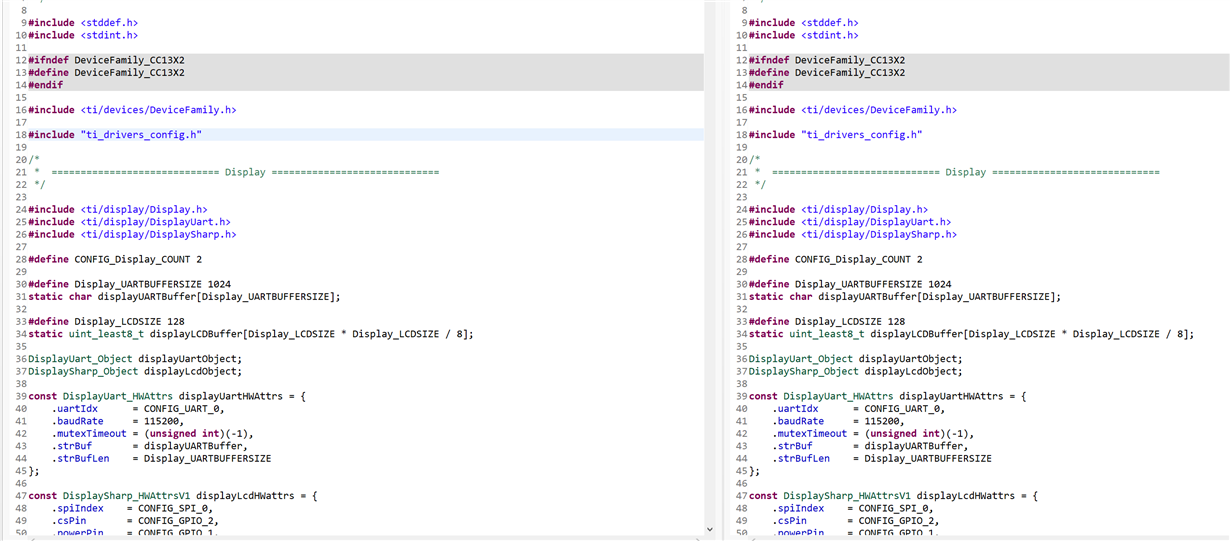Click '.strBufLen' line in left pane

[161, 459]
